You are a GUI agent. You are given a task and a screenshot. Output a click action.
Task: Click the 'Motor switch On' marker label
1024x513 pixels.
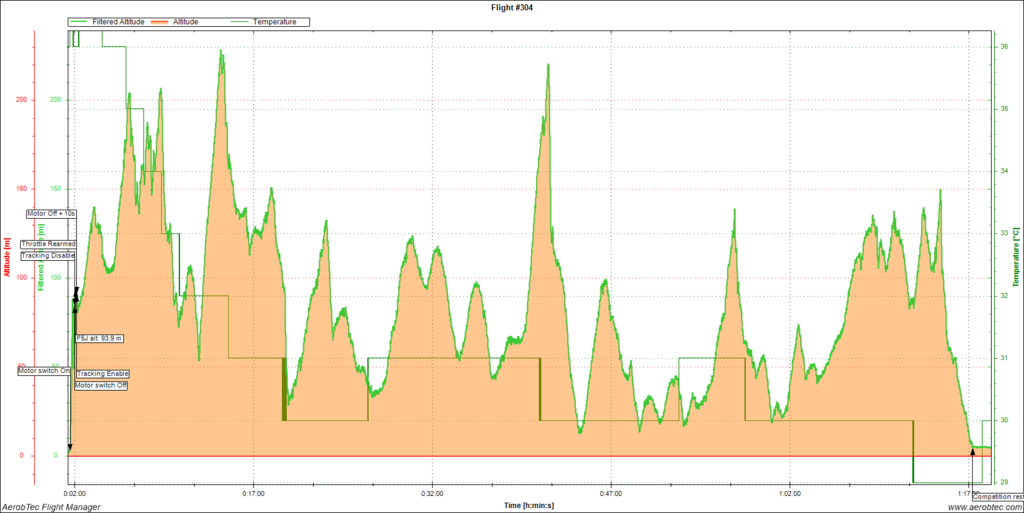click(45, 370)
